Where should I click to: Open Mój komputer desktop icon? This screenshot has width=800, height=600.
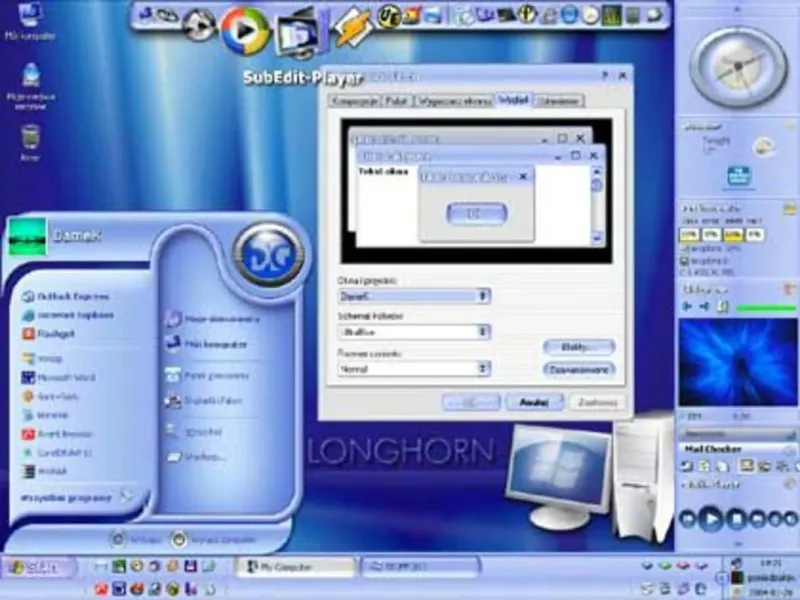click(30, 20)
